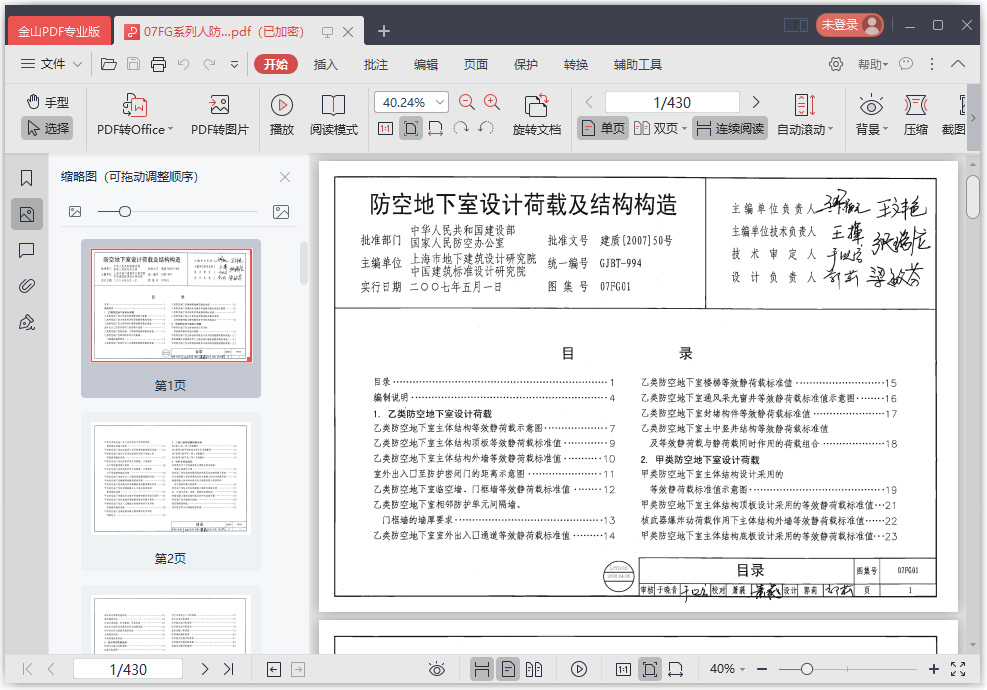This screenshot has height=690, width=987.
Task: Toggle 单页 single page view
Action: coord(603,128)
